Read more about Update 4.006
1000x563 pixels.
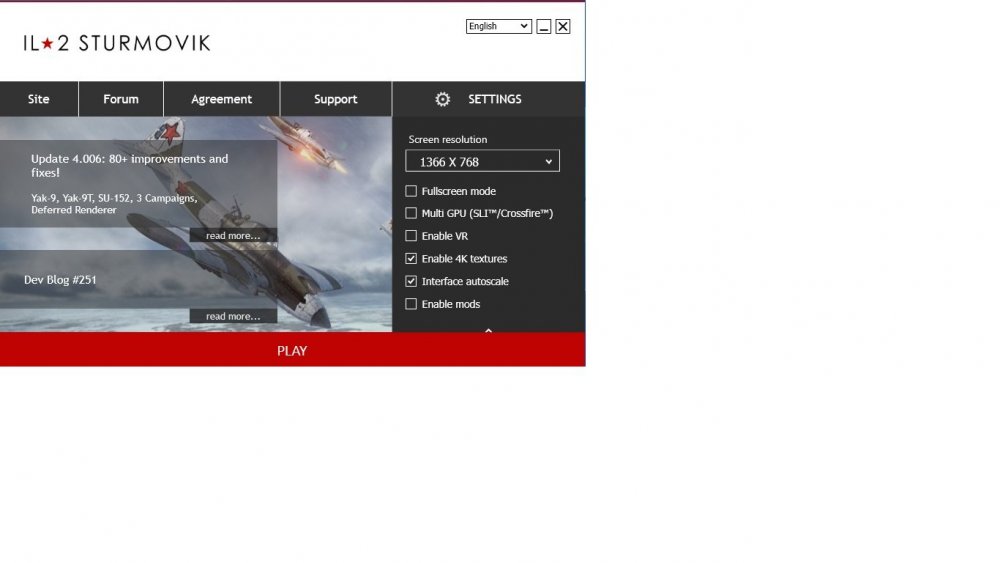233,235
